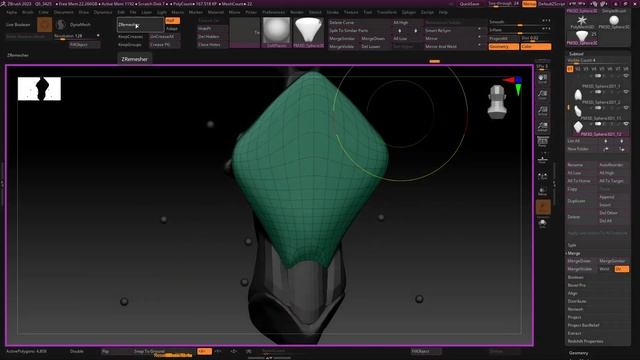Screen dimensions: 640x360
Task: Open the material sphere thumbnail on shelf
Action: pyautogui.click(x=276, y=32)
